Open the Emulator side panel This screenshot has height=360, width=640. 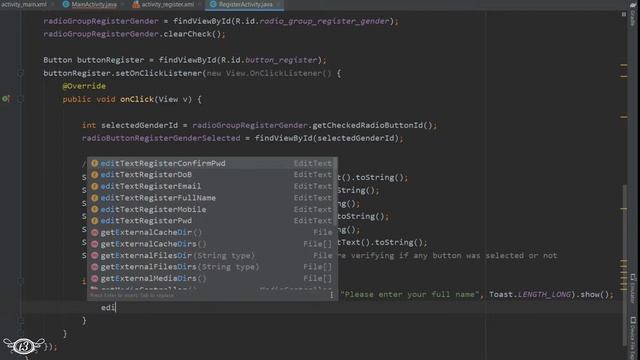pyautogui.click(x=633, y=288)
